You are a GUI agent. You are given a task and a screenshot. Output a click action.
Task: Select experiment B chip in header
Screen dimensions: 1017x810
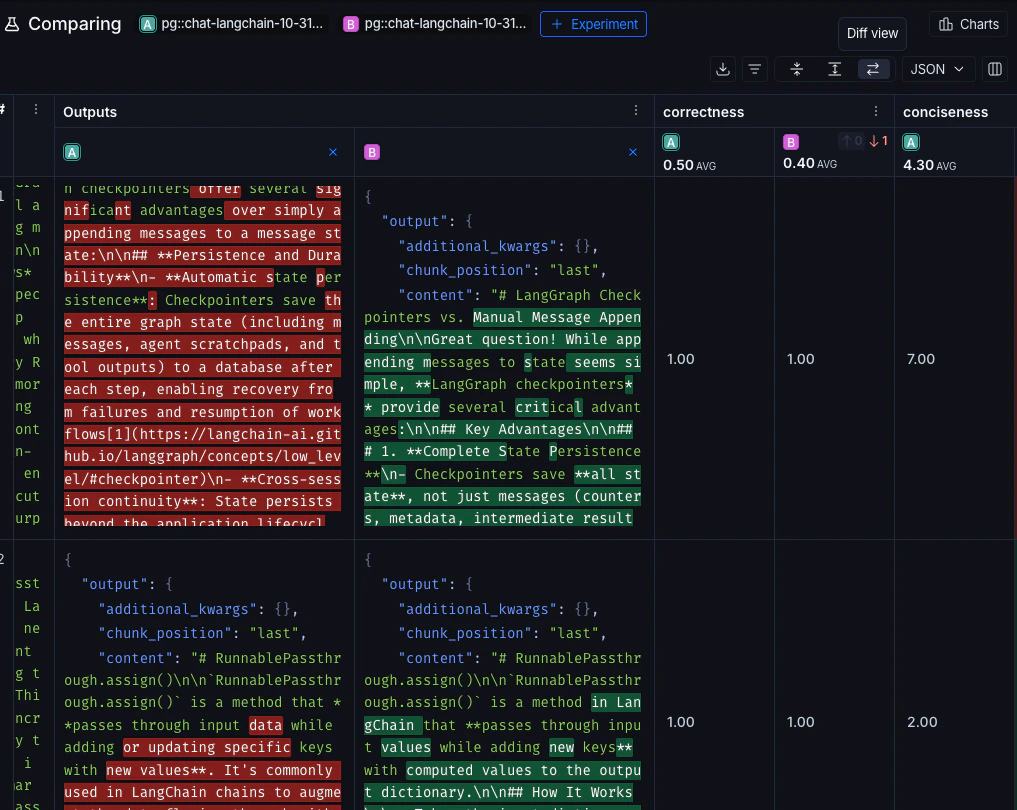[x=435, y=24]
